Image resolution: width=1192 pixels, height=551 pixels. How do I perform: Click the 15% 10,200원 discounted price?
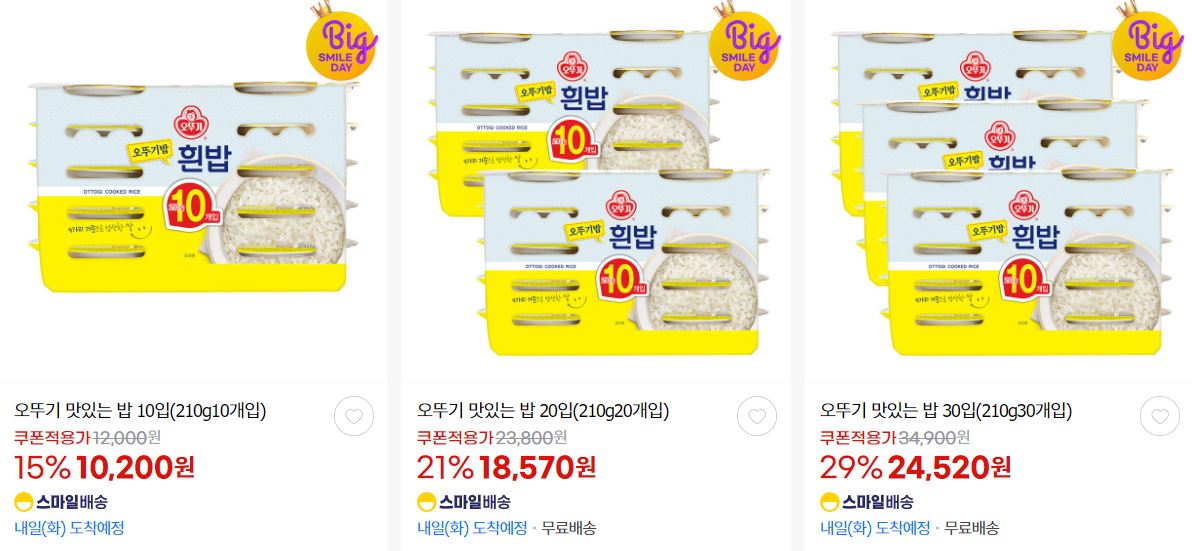(105, 467)
